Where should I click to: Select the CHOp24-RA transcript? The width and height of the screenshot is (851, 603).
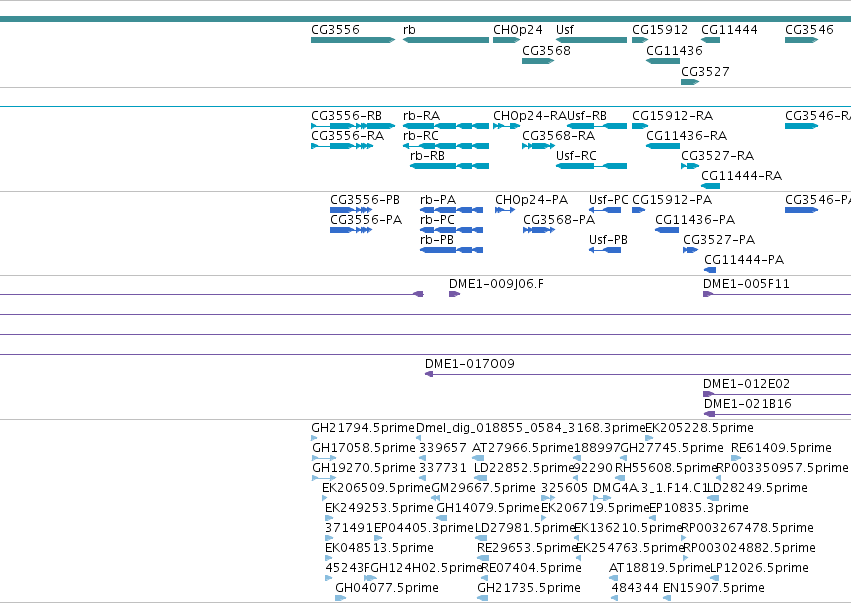pos(506,126)
